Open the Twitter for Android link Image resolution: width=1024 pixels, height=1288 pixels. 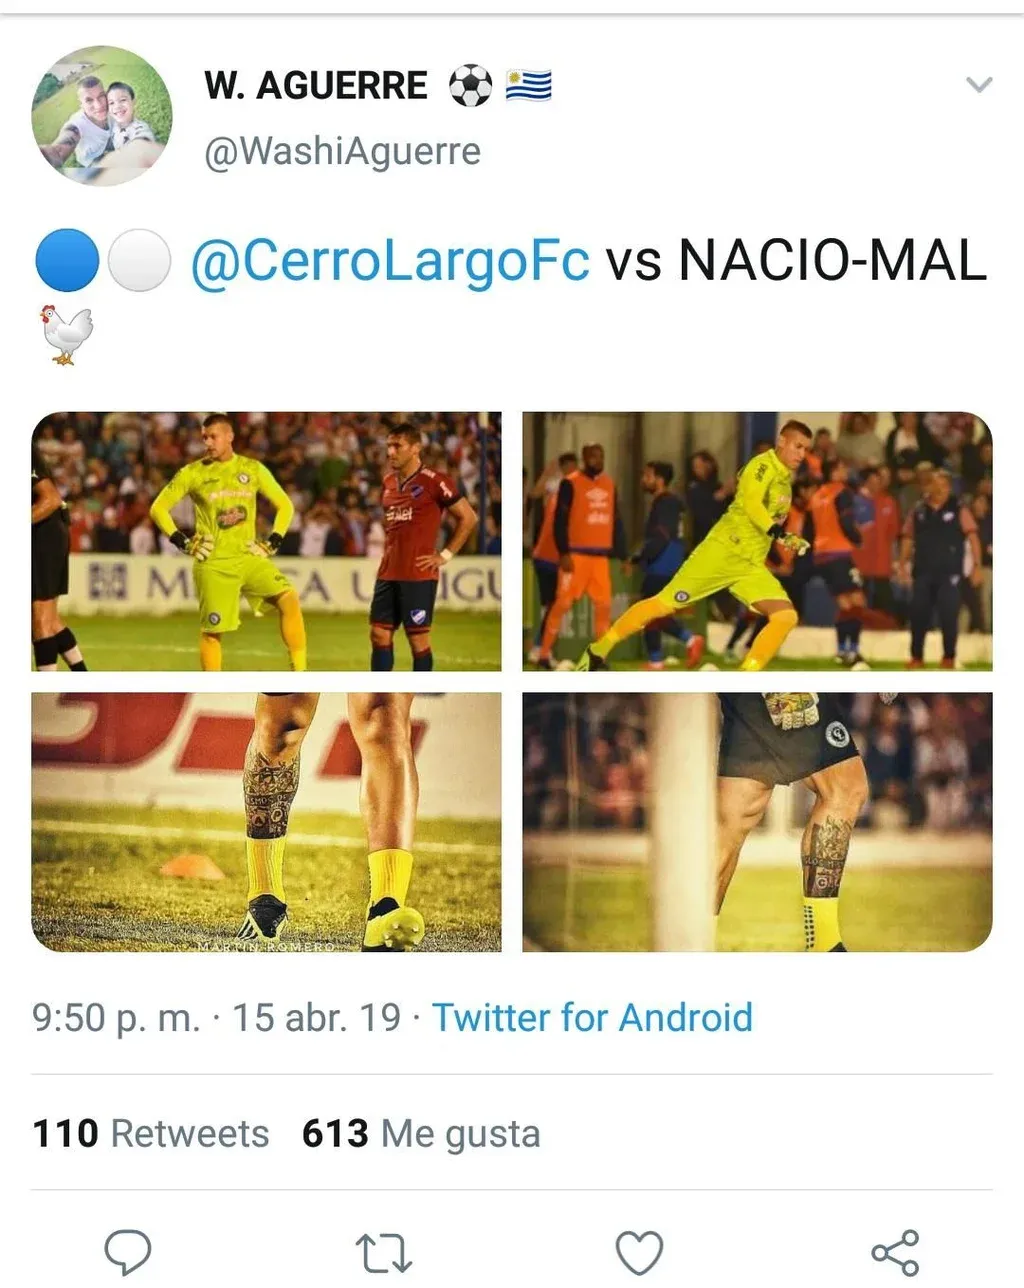[x=592, y=1018]
